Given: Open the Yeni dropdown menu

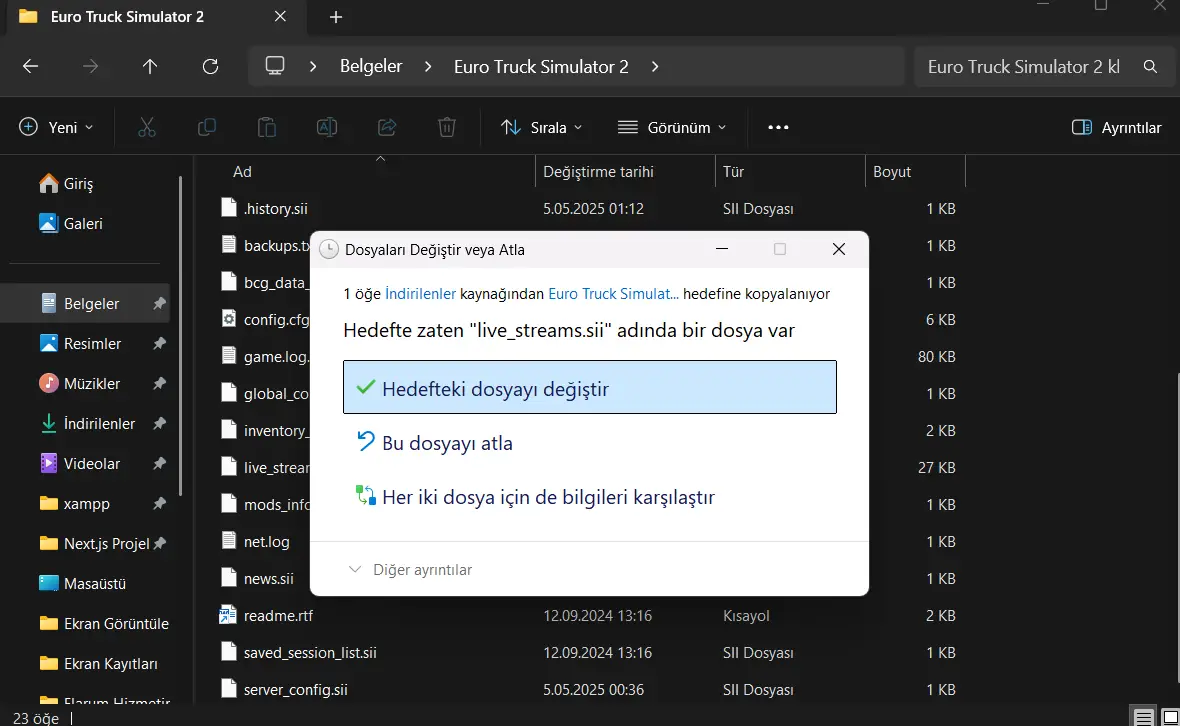Looking at the screenshot, I should (x=56, y=127).
